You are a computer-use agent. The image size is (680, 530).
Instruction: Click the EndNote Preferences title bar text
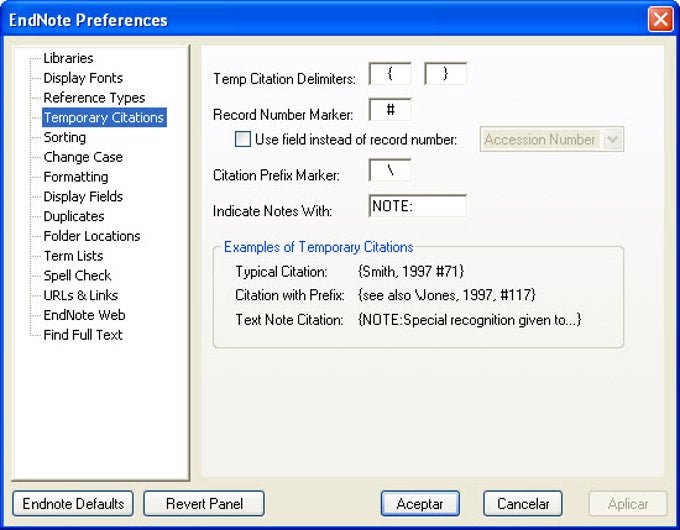click(x=88, y=20)
